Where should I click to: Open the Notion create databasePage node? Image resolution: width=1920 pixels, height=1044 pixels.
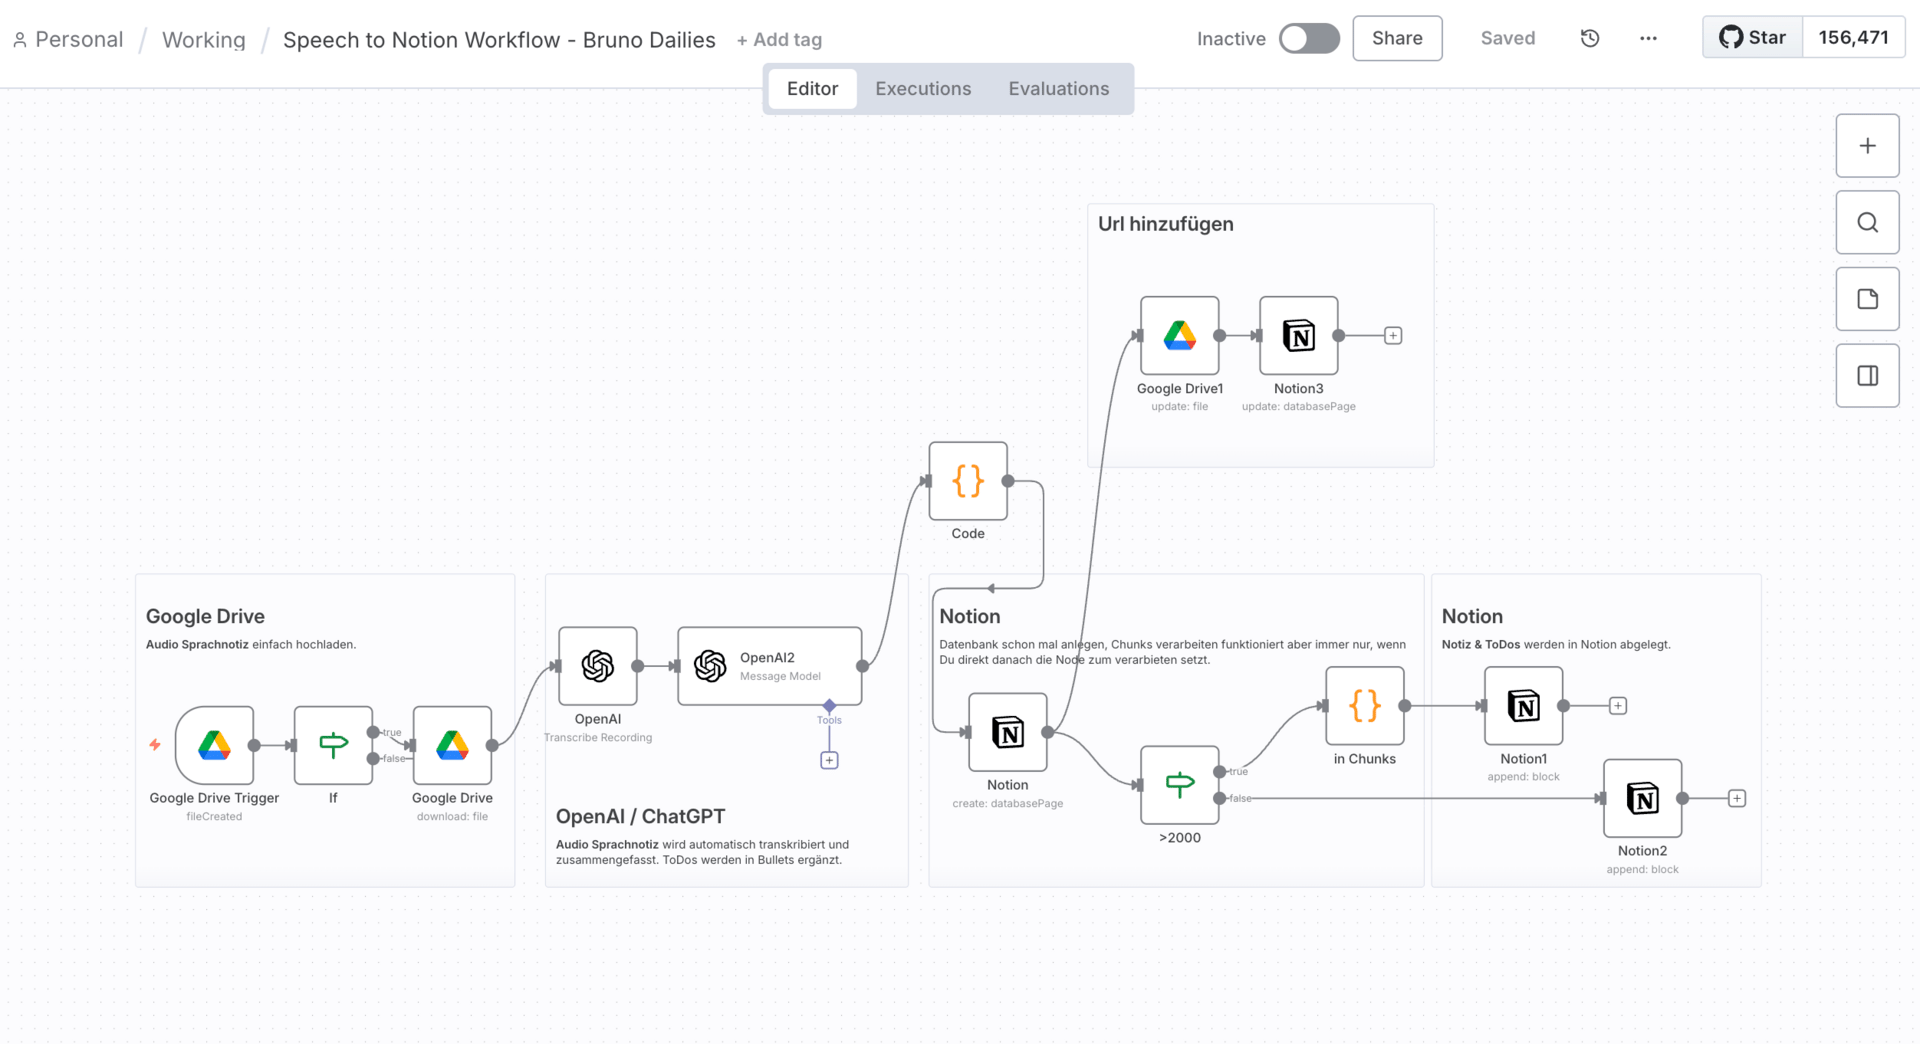[x=1008, y=732]
